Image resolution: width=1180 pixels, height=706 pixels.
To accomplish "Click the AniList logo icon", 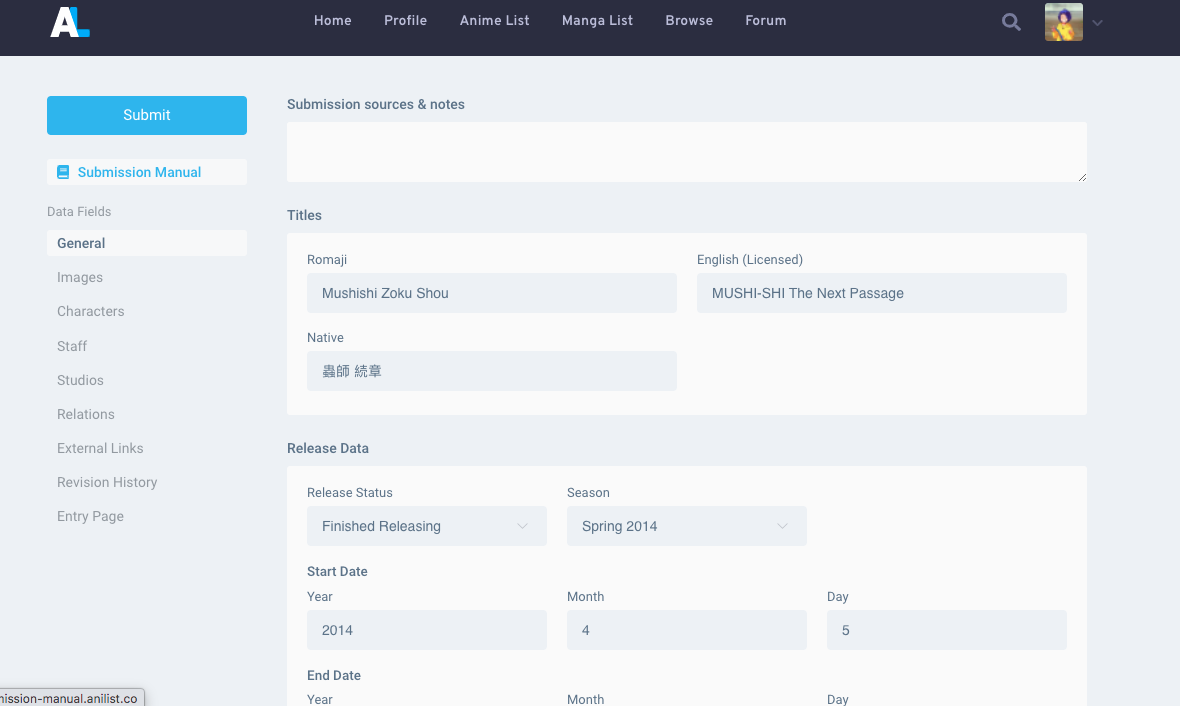I will point(70,21).
